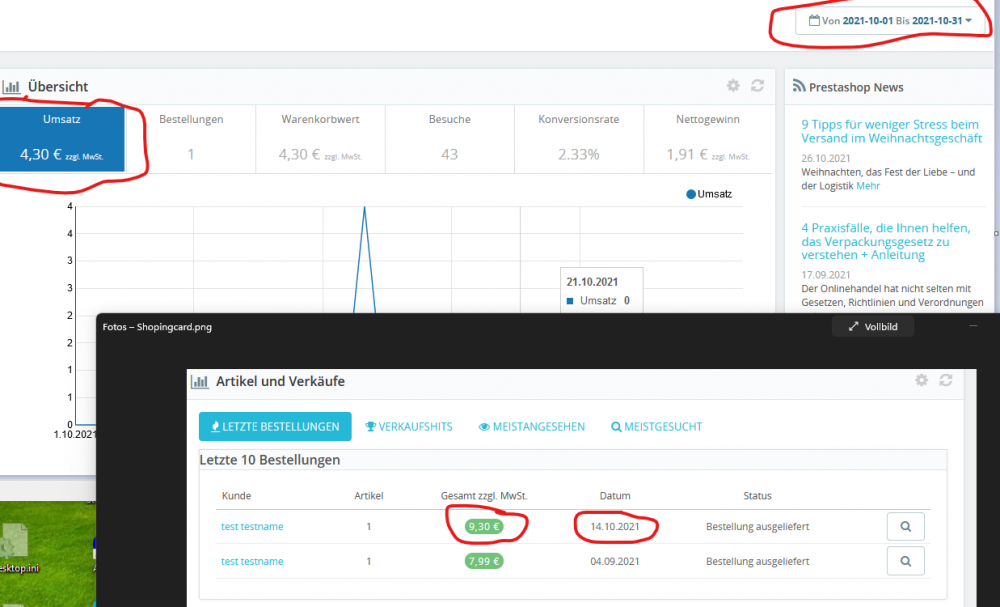Click the calendar icon in date range
Viewport: 1000px width, 607px height.
(x=814, y=20)
